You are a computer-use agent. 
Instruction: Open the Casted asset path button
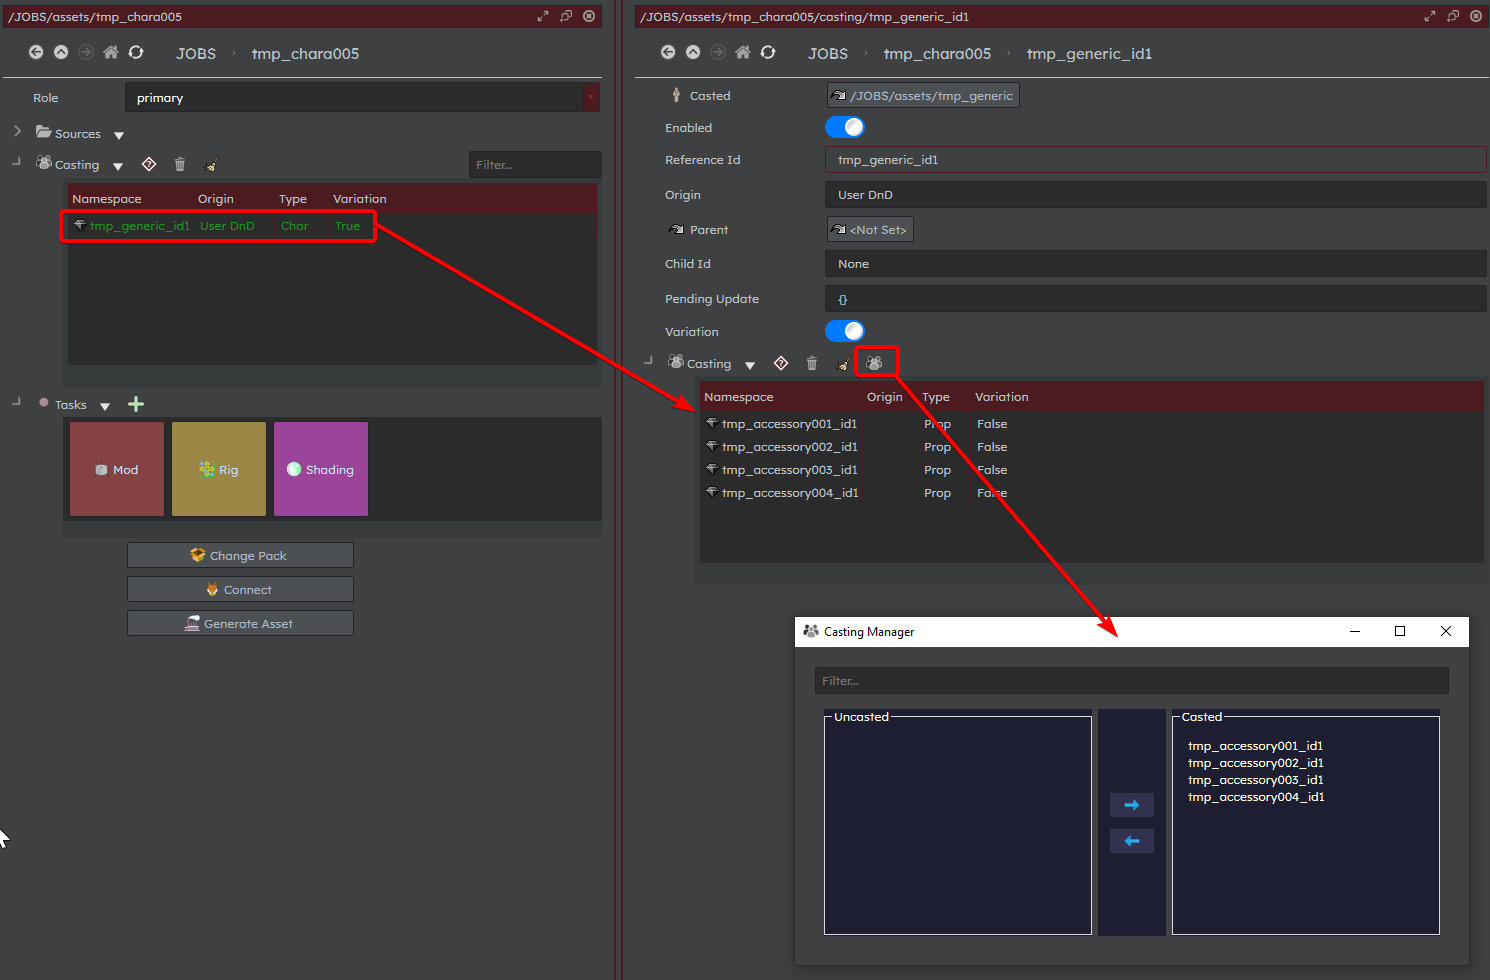(x=923, y=95)
